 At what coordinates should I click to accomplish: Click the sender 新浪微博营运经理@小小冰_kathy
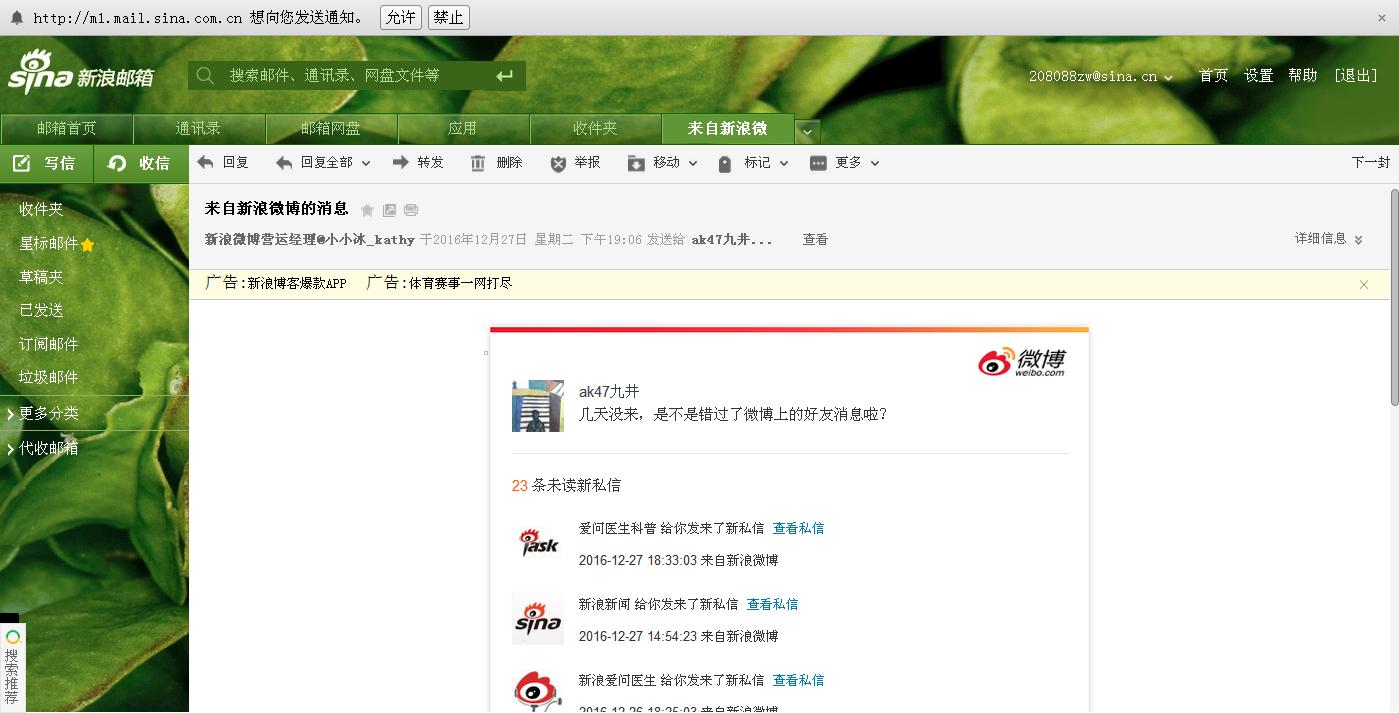coord(310,240)
